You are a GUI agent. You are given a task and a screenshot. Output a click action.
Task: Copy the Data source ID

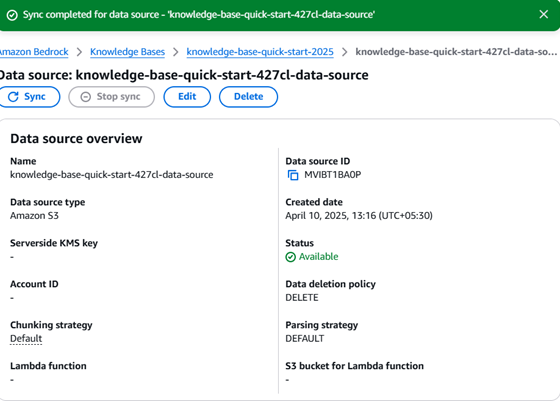(x=293, y=175)
